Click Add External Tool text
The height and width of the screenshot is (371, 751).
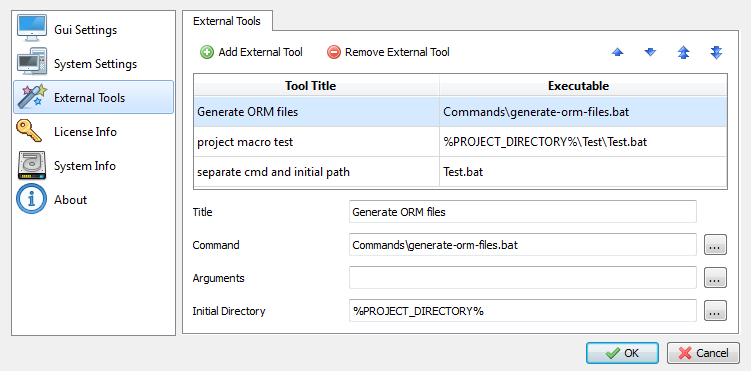pyautogui.click(x=261, y=52)
